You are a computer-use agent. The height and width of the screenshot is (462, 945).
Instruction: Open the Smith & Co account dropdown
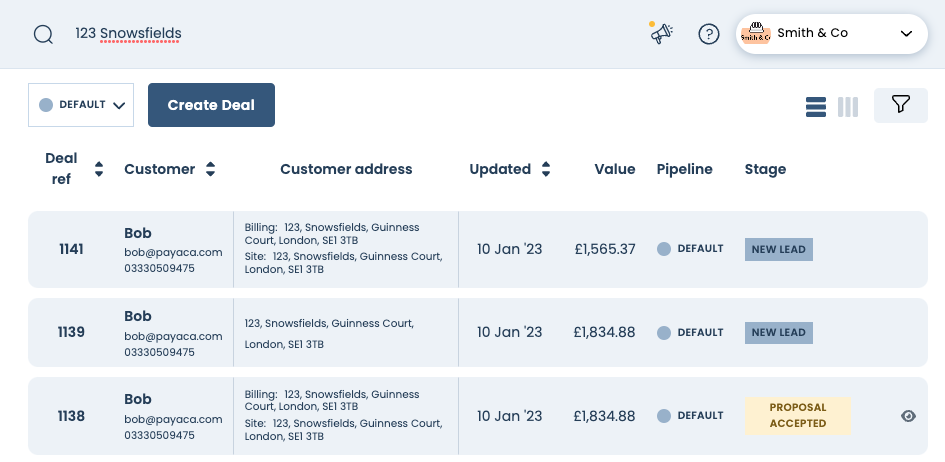click(905, 34)
